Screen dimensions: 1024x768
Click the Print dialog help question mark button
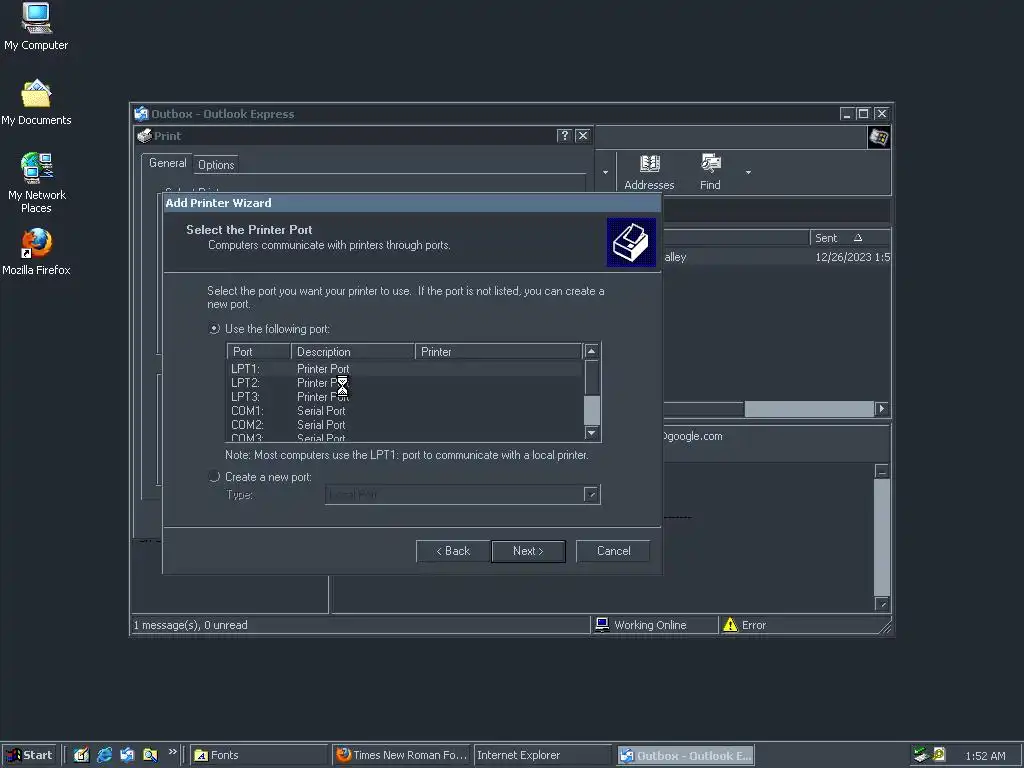click(564, 136)
